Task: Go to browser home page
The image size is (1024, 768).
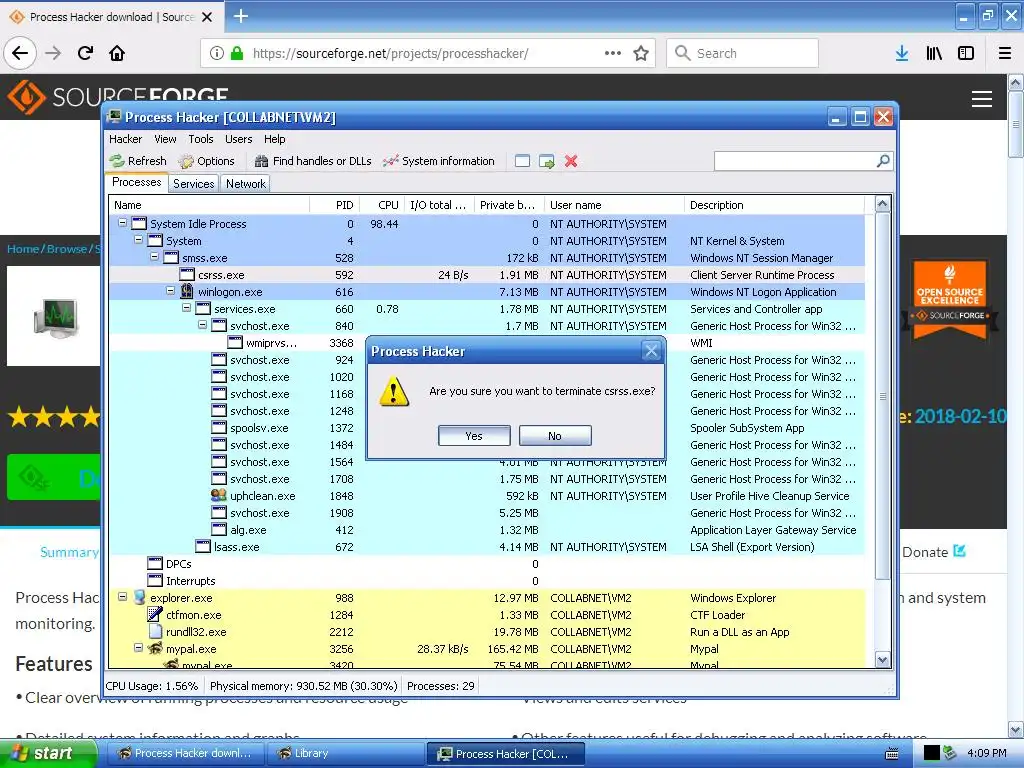Action: (117, 53)
